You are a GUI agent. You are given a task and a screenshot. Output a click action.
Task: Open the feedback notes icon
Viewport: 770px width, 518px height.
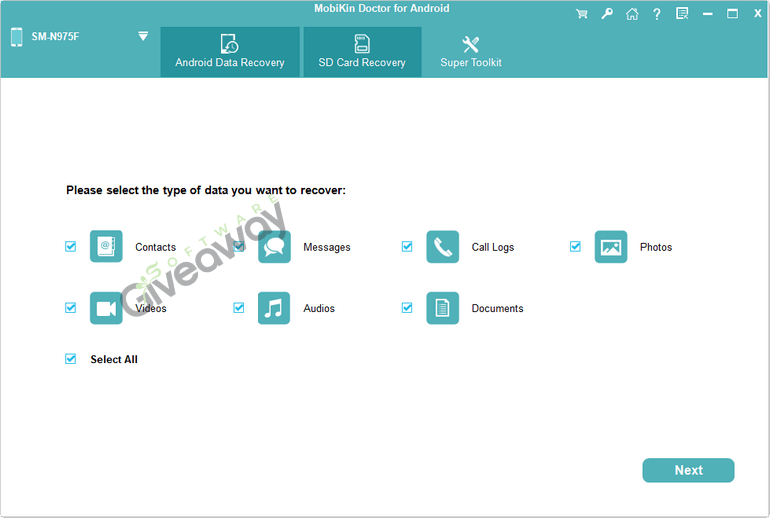point(682,14)
